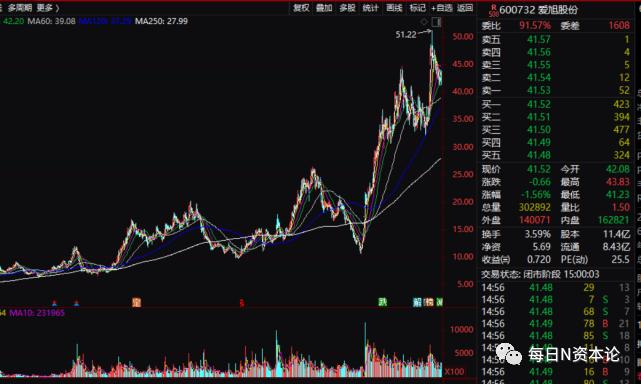The width and height of the screenshot is (641, 384).
Task: Select the 卖二 41.54 ask row
Action: pyautogui.click(x=556, y=78)
